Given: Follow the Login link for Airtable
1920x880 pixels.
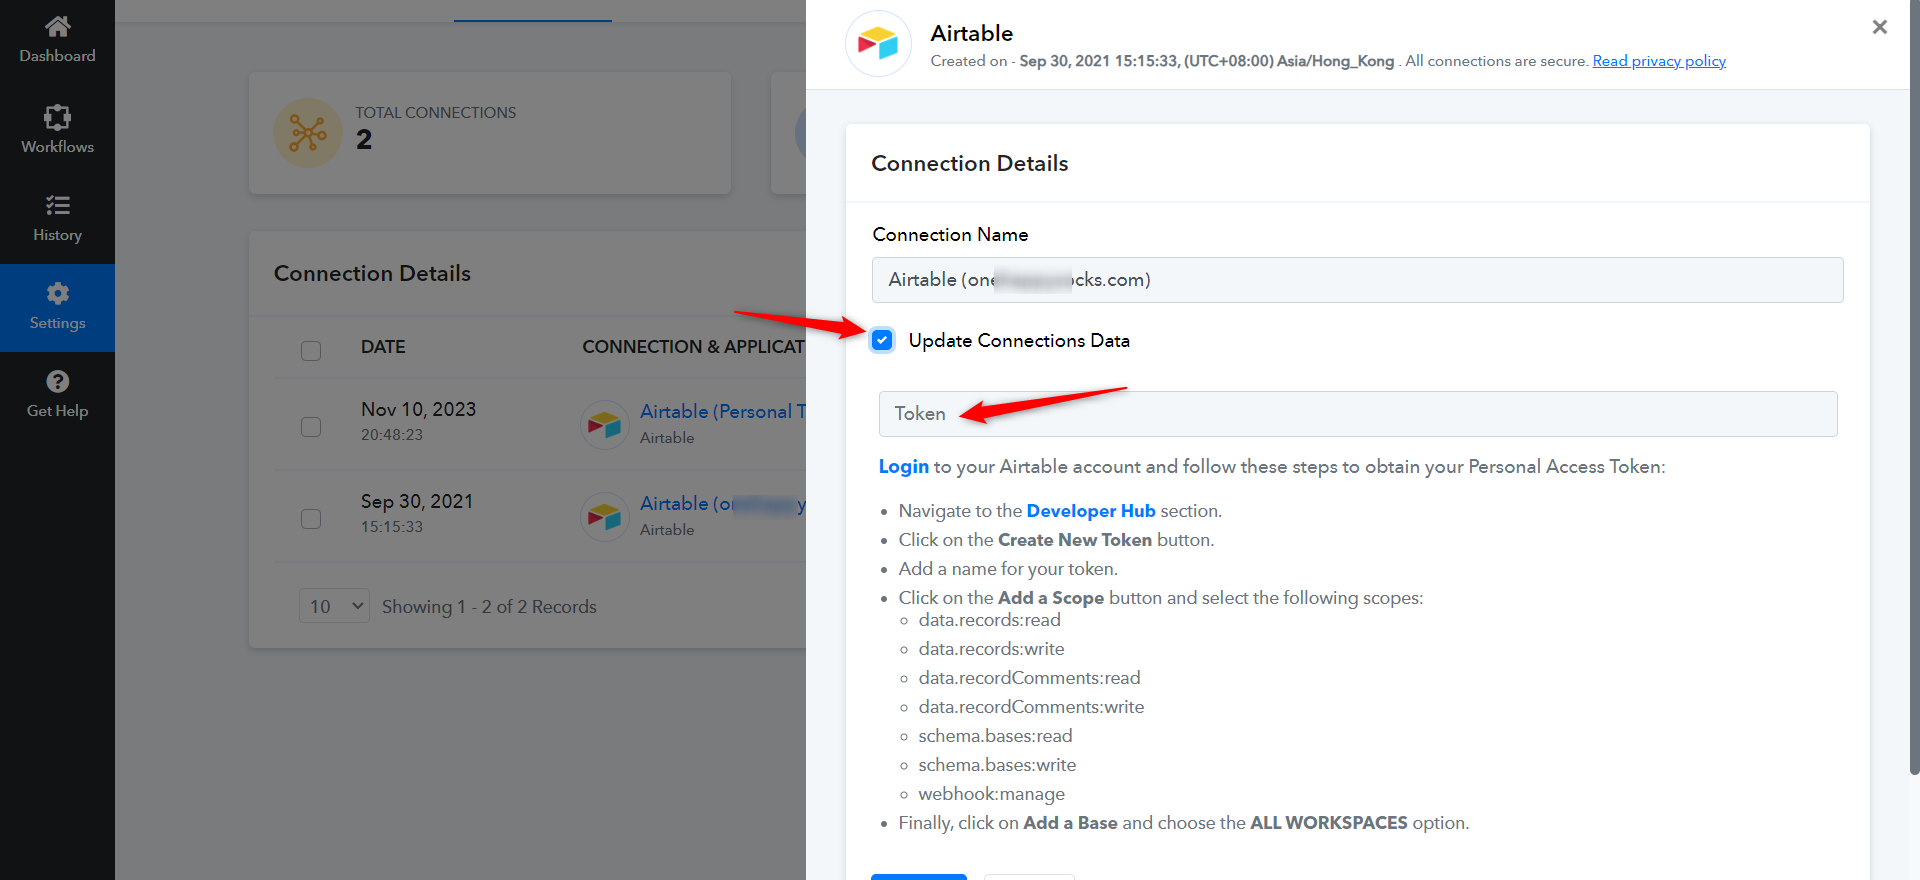Looking at the screenshot, I should click(x=903, y=467).
